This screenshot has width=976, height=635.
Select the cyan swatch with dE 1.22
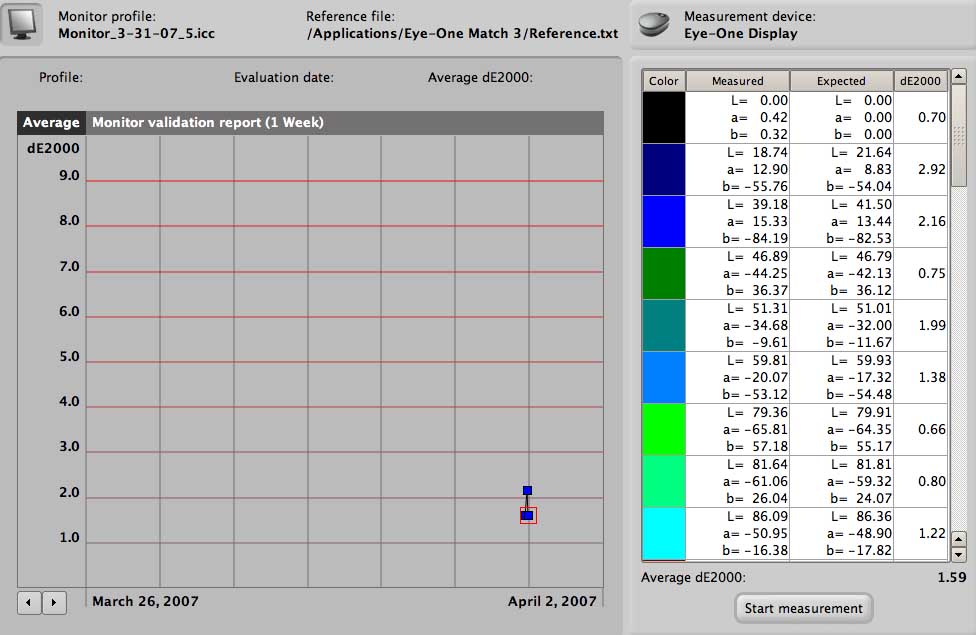point(664,534)
